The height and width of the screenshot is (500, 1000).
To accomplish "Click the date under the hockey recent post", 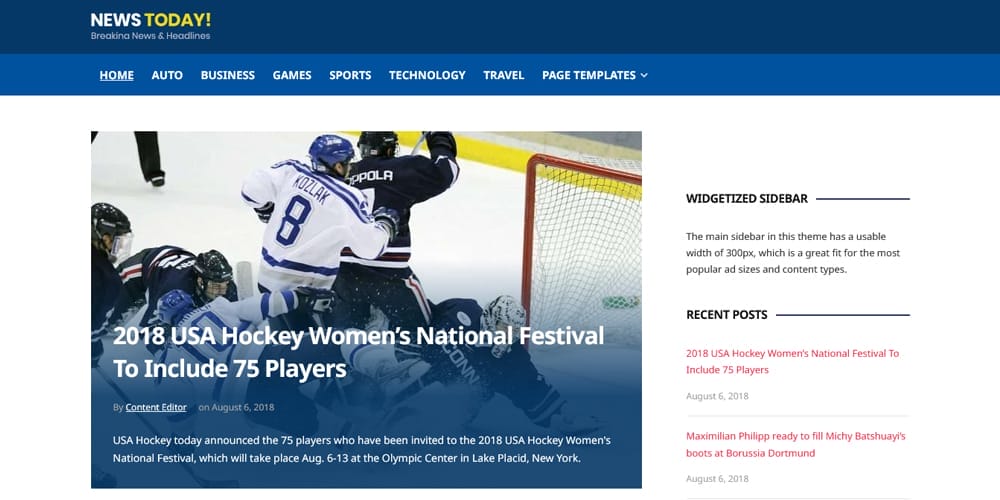I will click(x=717, y=396).
